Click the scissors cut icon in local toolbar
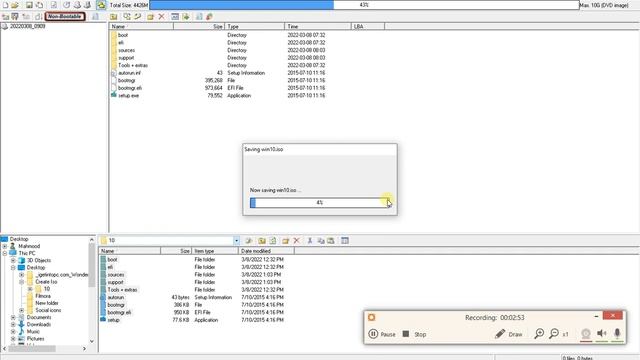The width and height of the screenshot is (640, 360). (310, 240)
